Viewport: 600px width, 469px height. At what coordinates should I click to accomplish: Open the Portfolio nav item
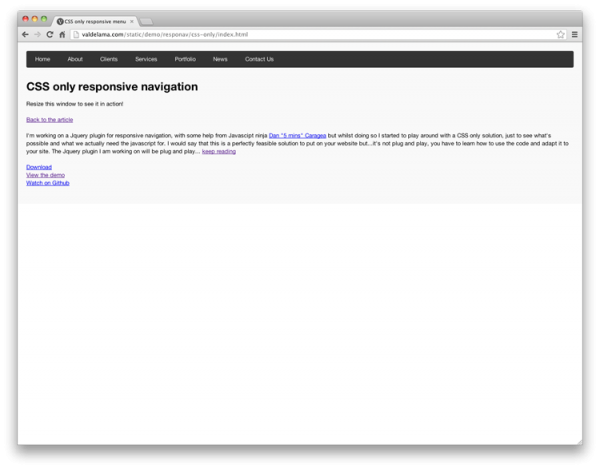pos(185,59)
